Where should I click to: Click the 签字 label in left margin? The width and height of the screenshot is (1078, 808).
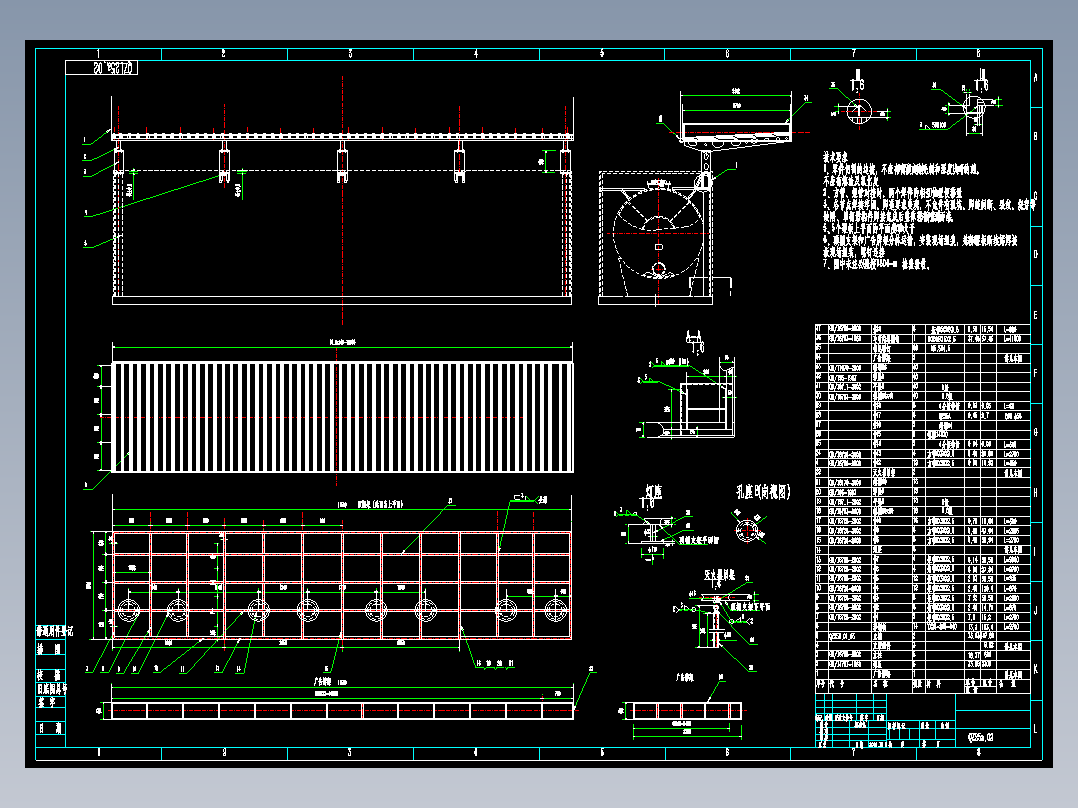47,701
